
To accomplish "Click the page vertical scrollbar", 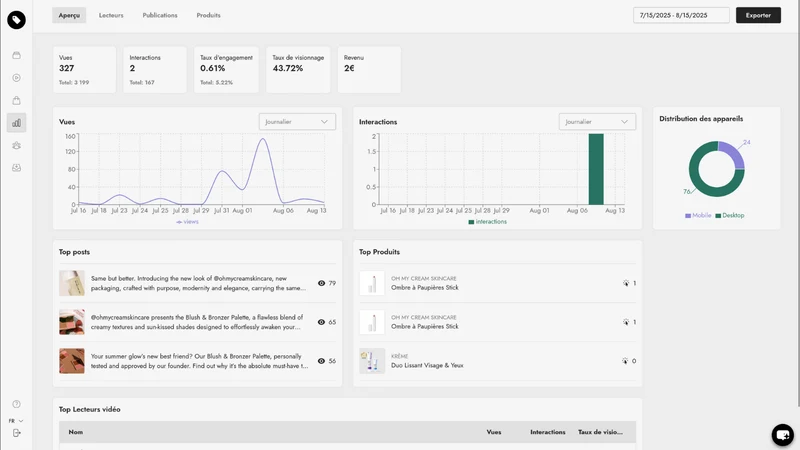I will point(797,204).
